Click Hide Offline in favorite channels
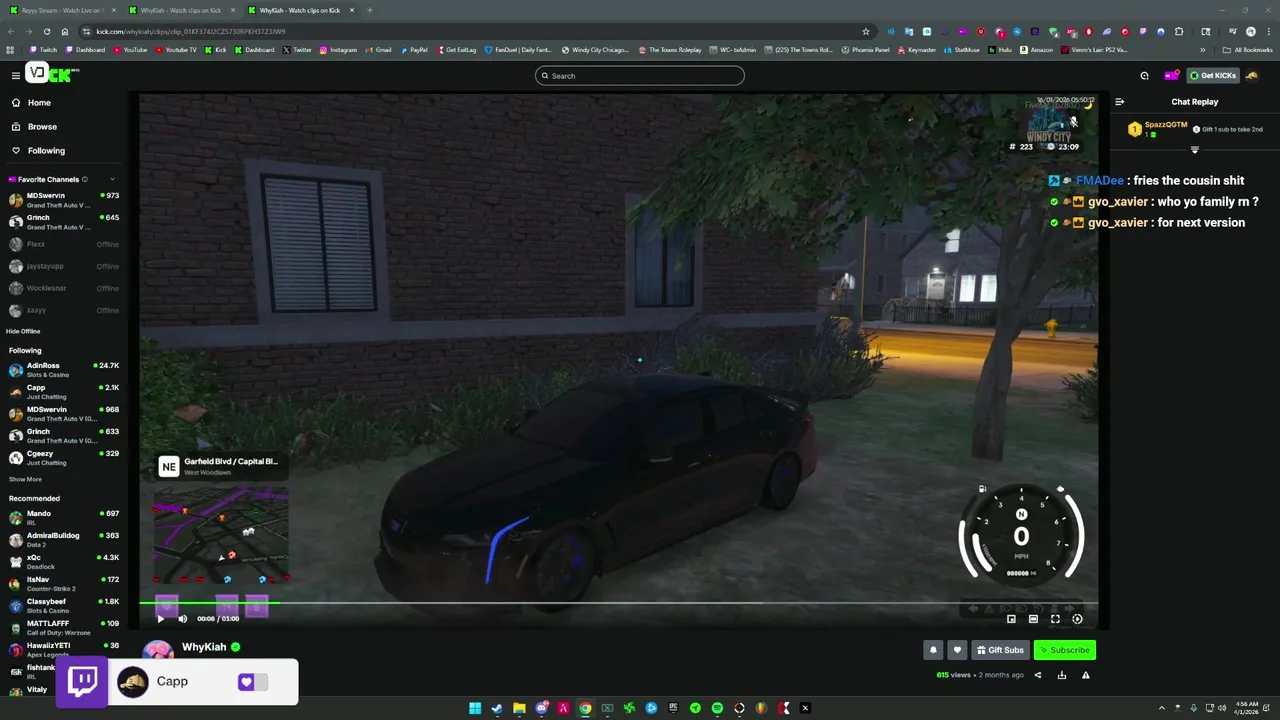The image size is (1280, 720). click(23, 331)
